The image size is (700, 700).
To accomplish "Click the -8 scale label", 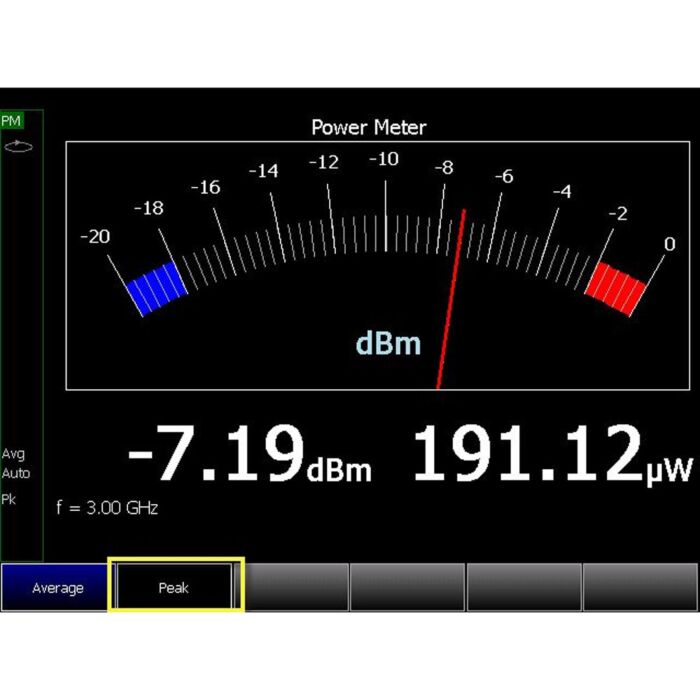I will coord(443,167).
